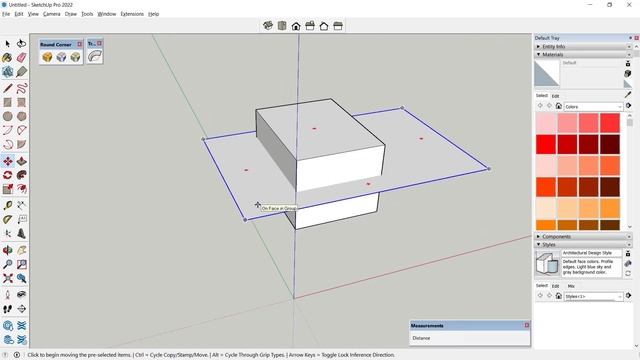Click the Sample Paint eyedropper

628,95
